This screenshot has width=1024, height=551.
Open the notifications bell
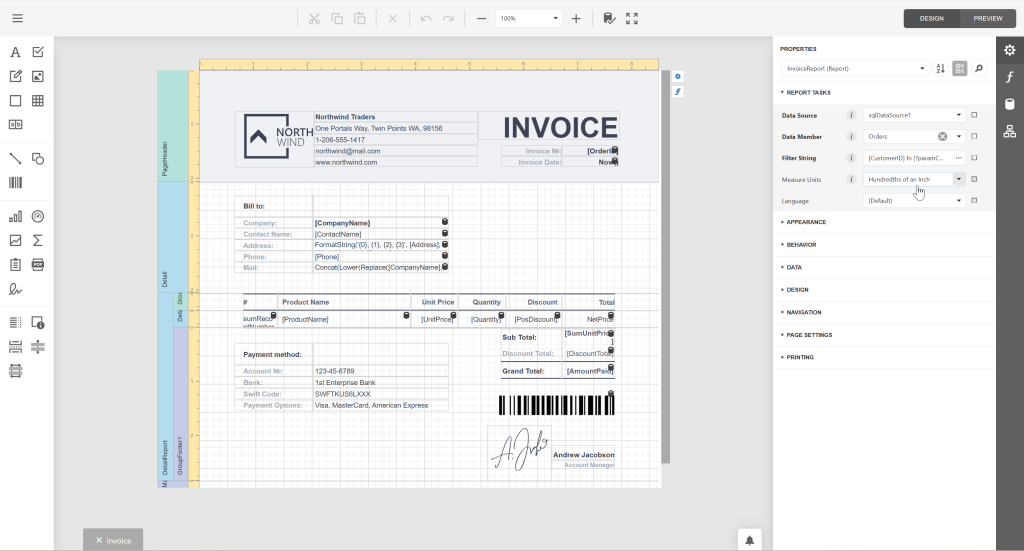(750, 540)
